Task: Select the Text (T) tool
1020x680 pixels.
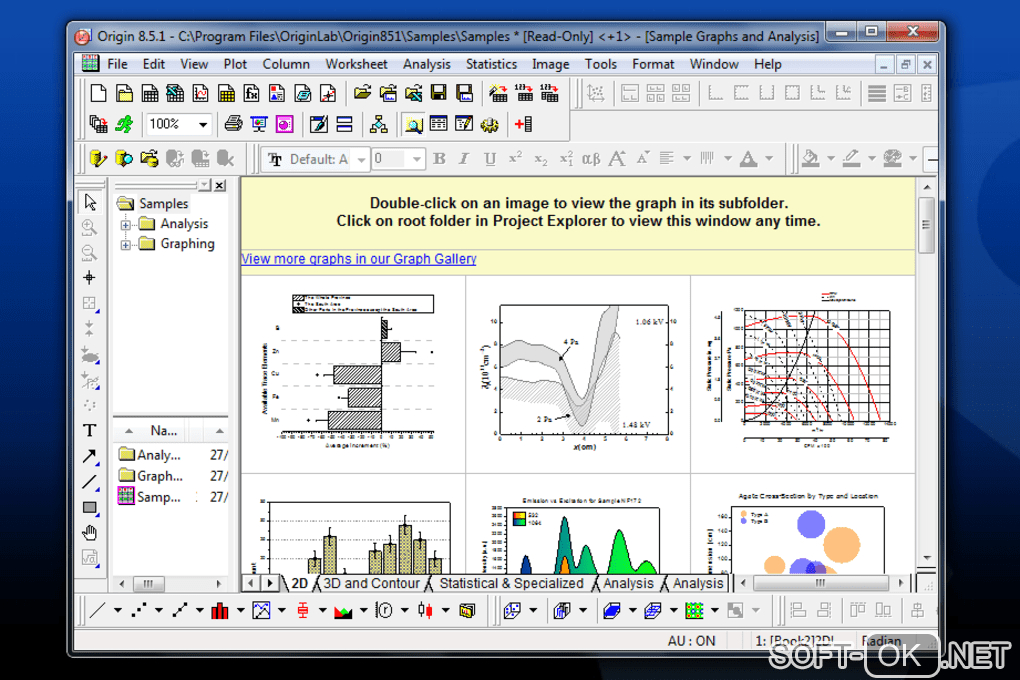Action: (90, 431)
